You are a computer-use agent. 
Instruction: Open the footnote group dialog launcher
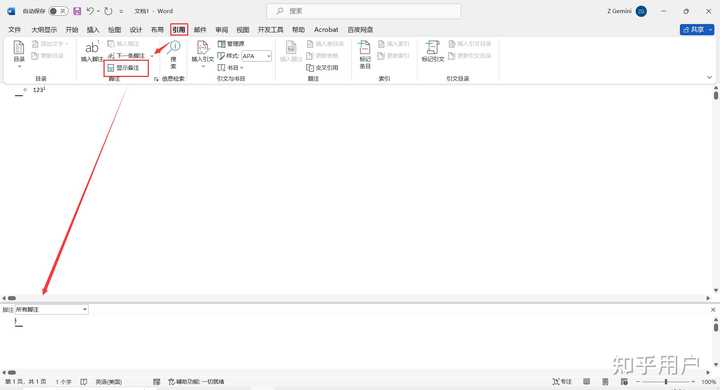(x=156, y=79)
